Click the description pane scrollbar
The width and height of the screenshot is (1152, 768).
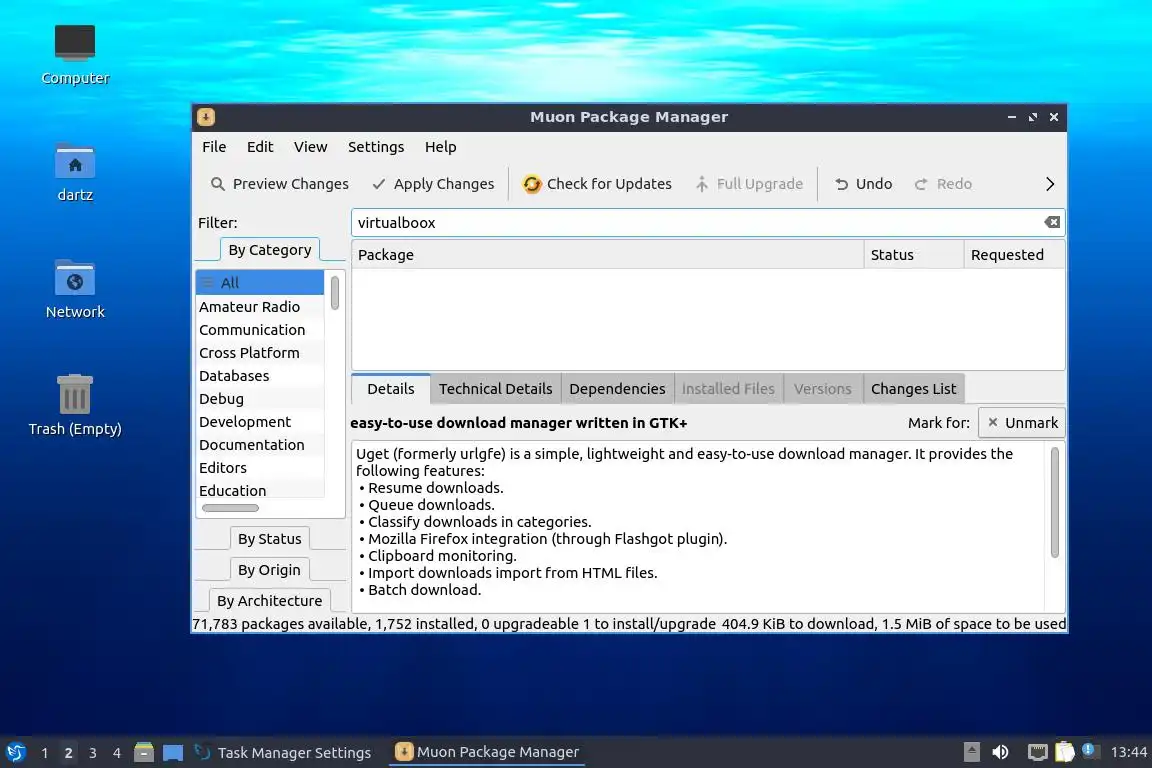pyautogui.click(x=1055, y=503)
